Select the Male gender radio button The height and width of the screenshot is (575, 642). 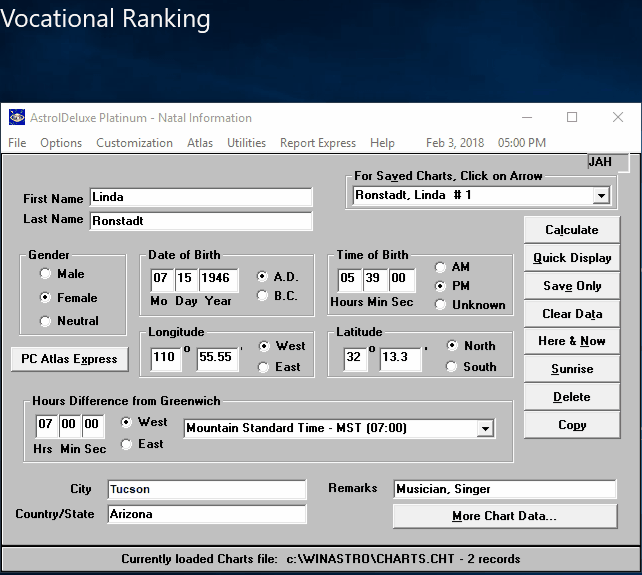coord(45,273)
